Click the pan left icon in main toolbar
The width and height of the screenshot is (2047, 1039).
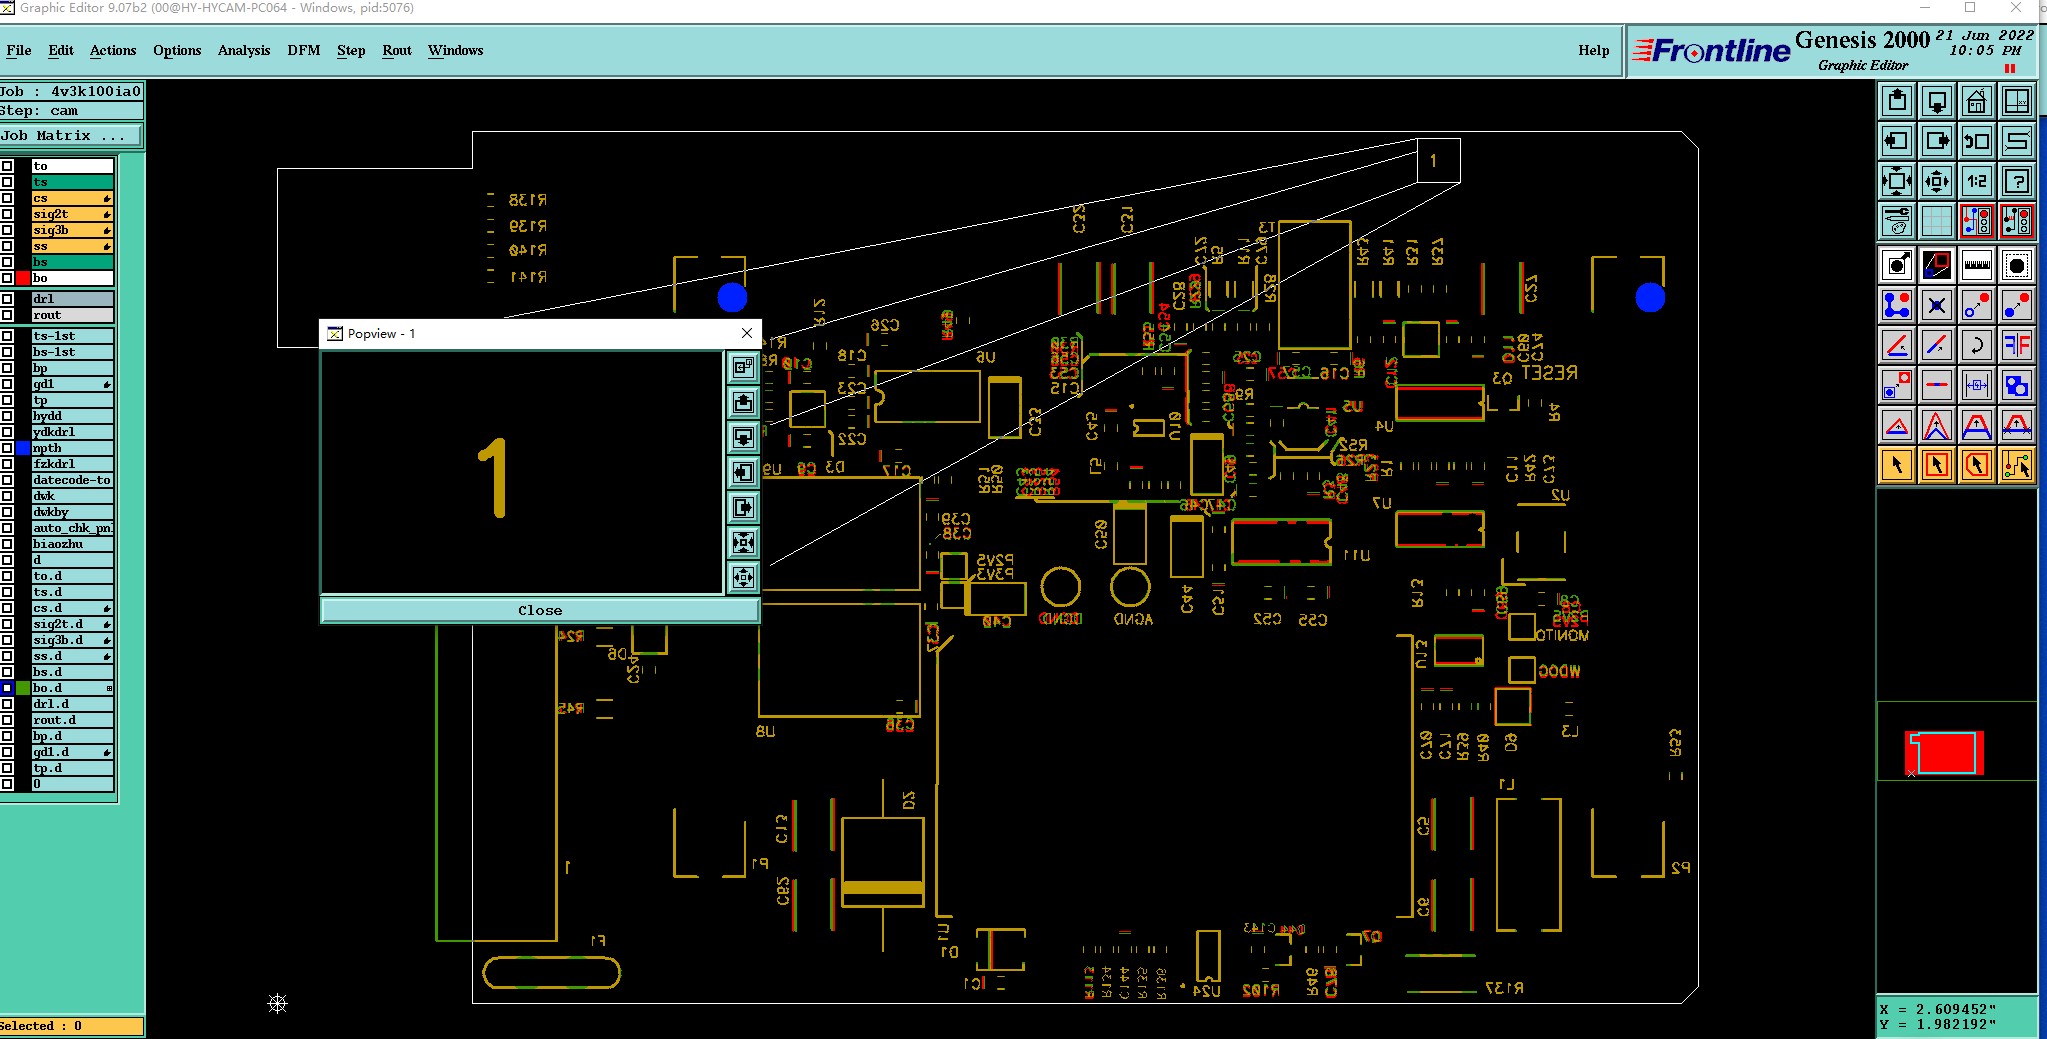coord(1897,141)
